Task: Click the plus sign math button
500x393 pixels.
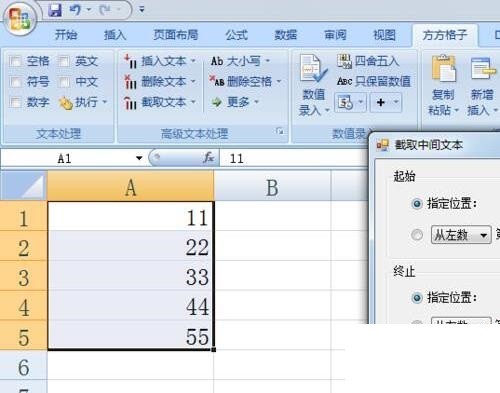Action: (381, 102)
